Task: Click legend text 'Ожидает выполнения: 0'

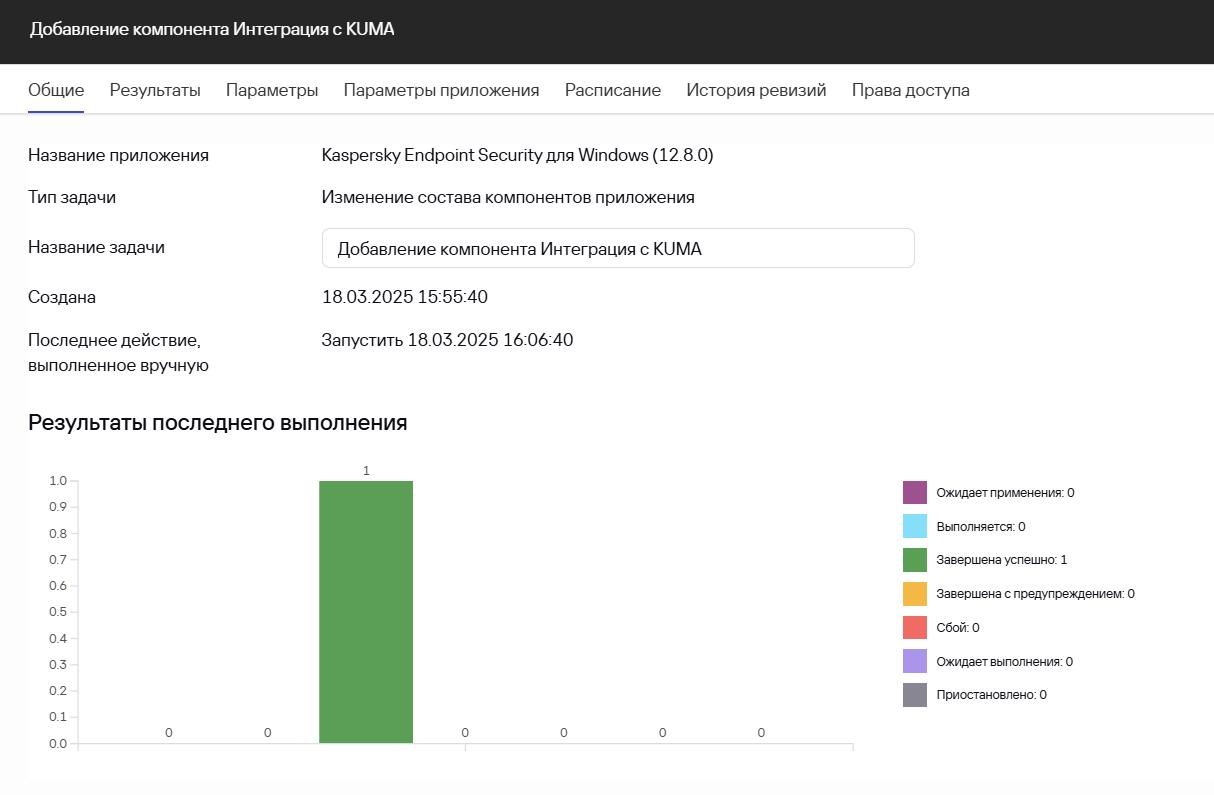Action: coord(1004,661)
